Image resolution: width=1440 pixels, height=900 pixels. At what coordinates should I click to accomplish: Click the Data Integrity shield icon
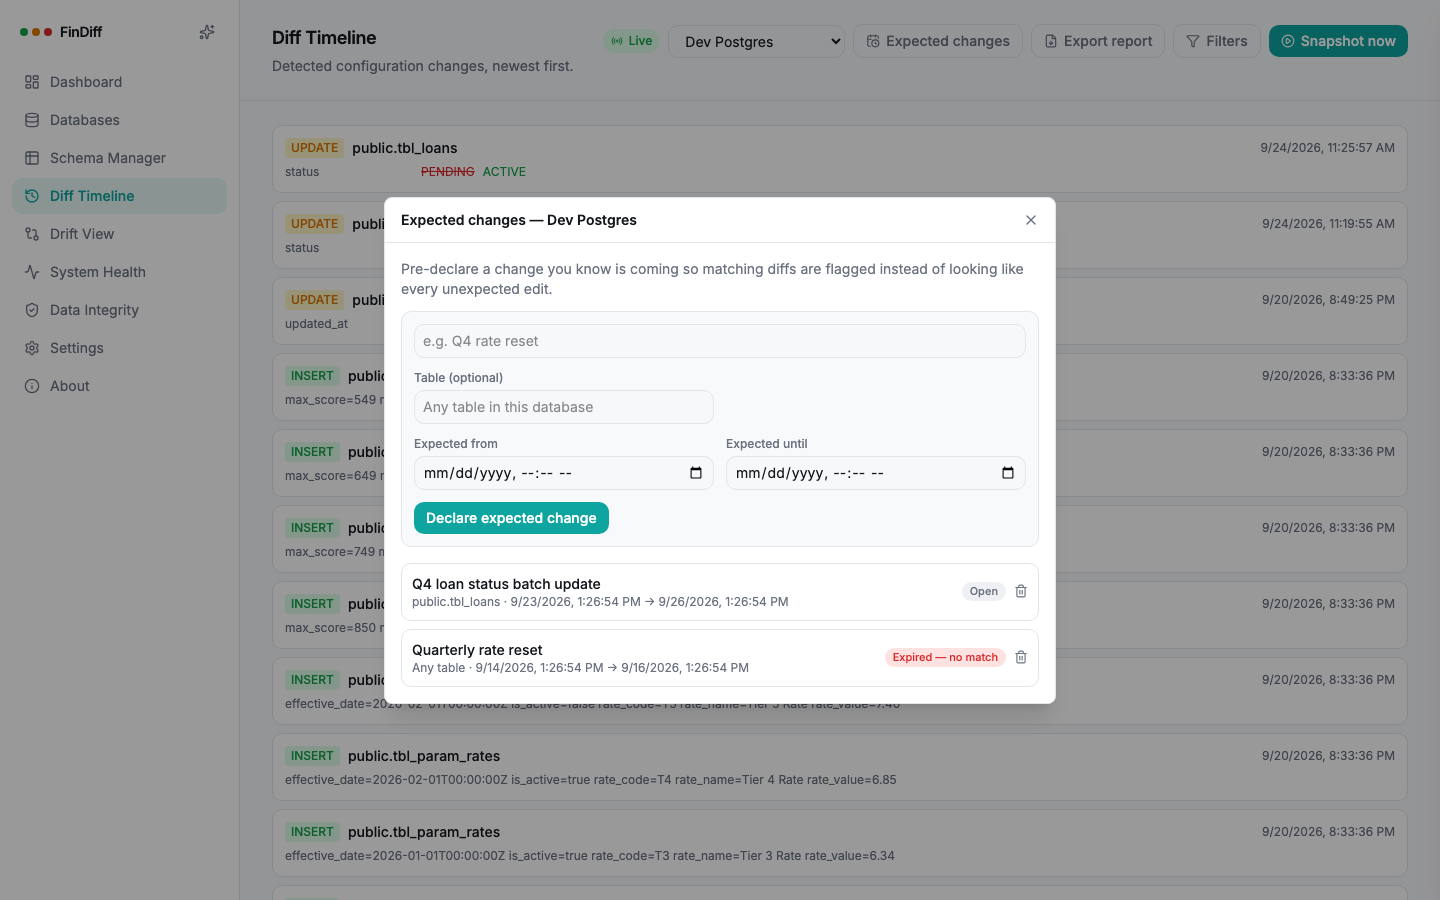point(32,310)
